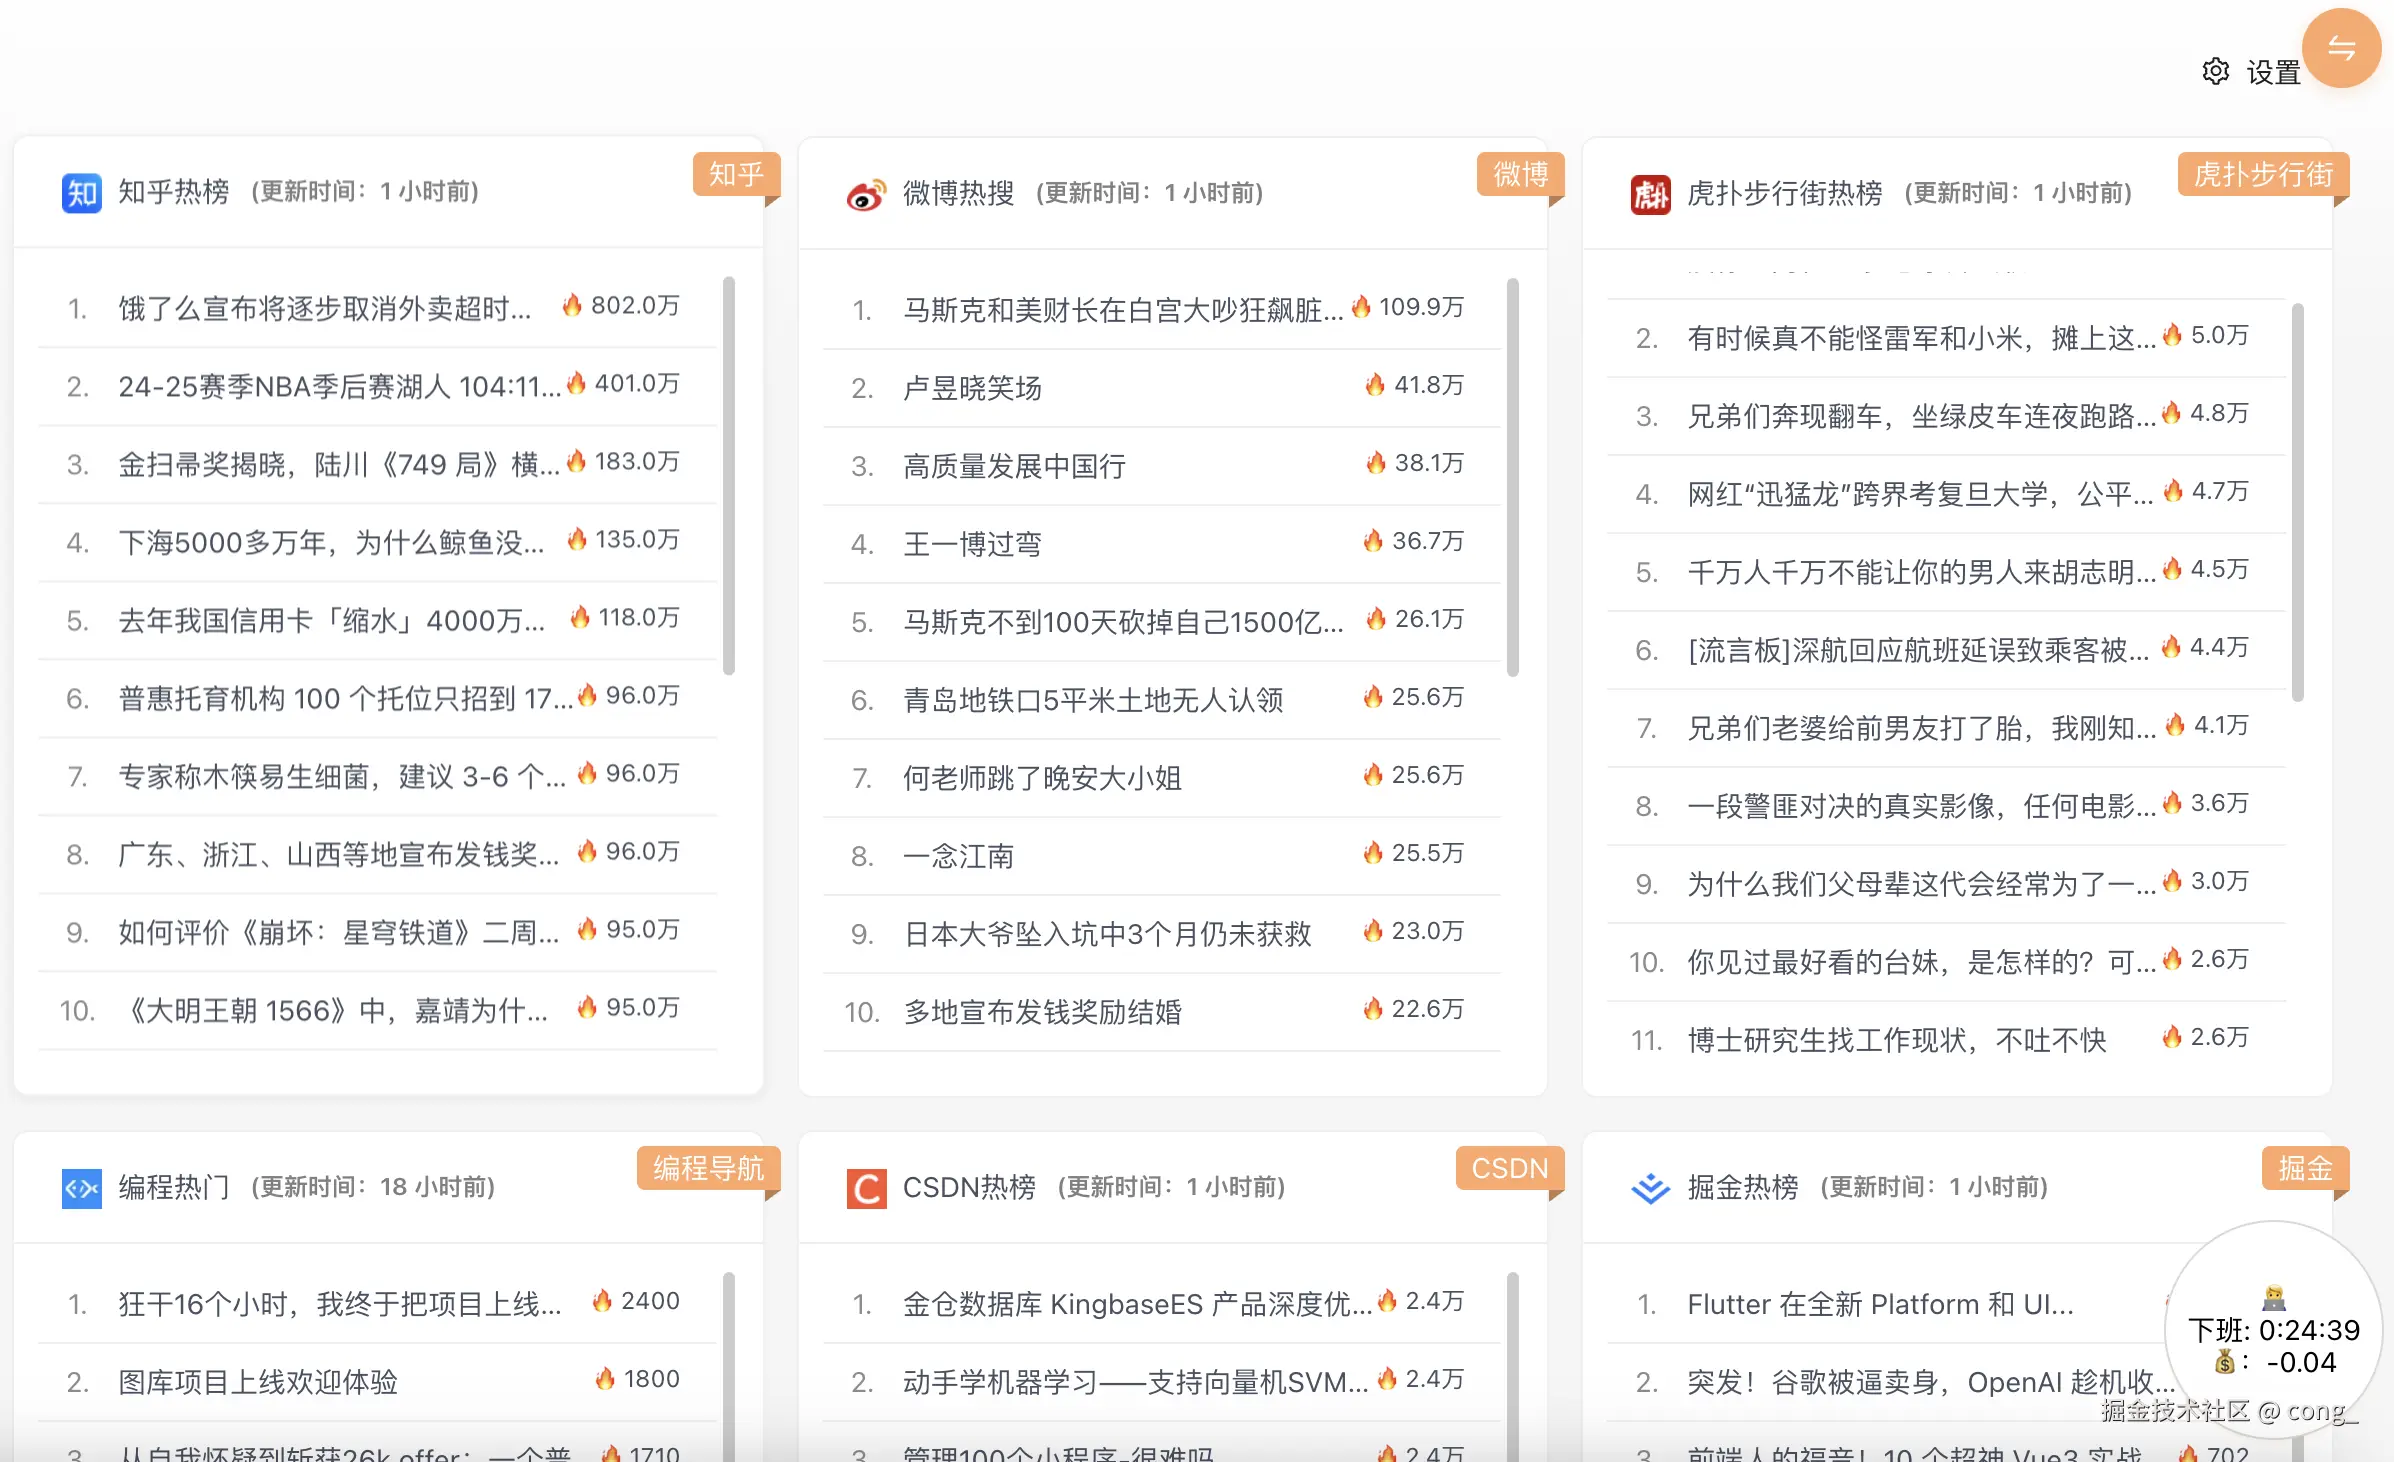Screen dimensions: 2394x1462
Task: Open CSDN item 金仓数据库 KingbaseES
Action: point(1136,1304)
